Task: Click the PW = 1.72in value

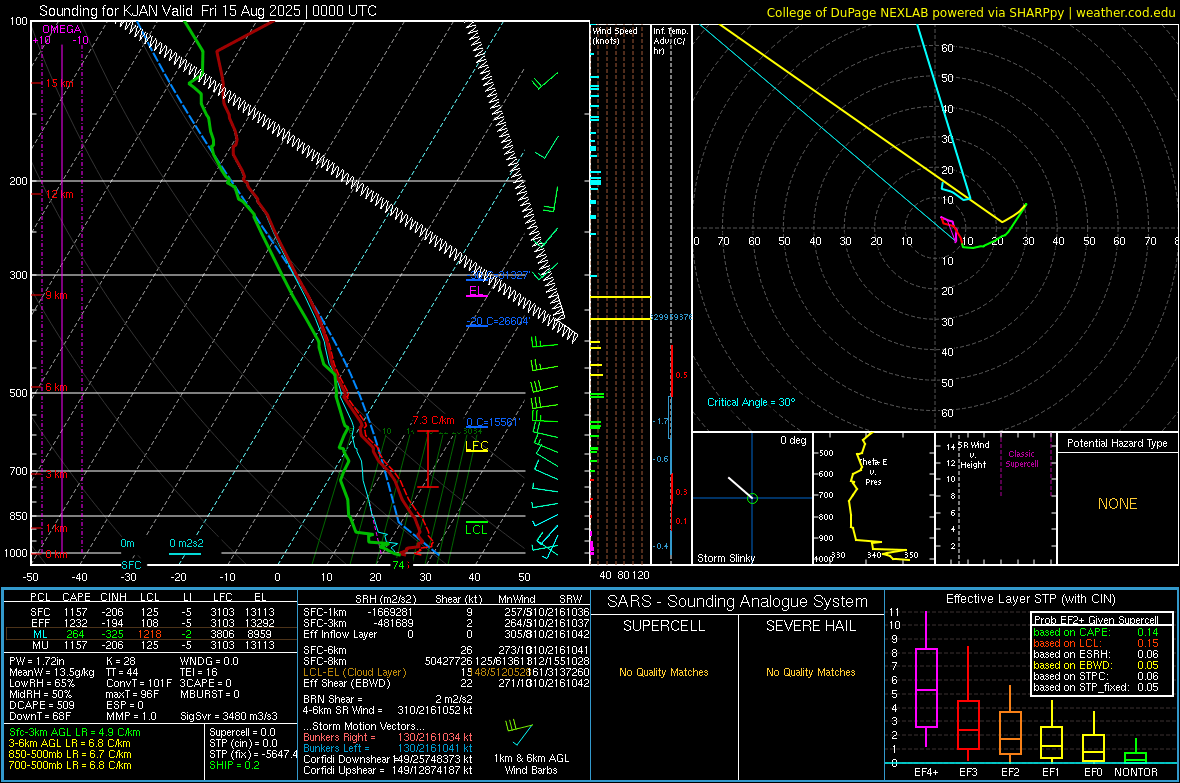Action: tap(38, 661)
